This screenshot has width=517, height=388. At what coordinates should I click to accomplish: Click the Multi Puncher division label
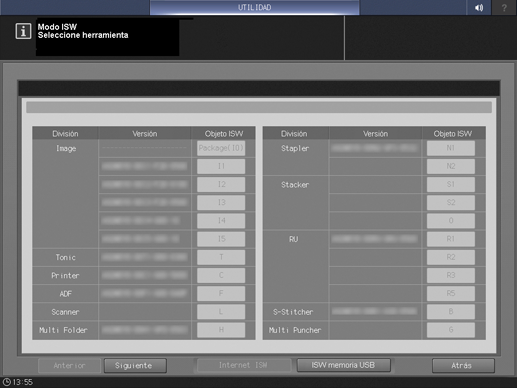[295, 330]
